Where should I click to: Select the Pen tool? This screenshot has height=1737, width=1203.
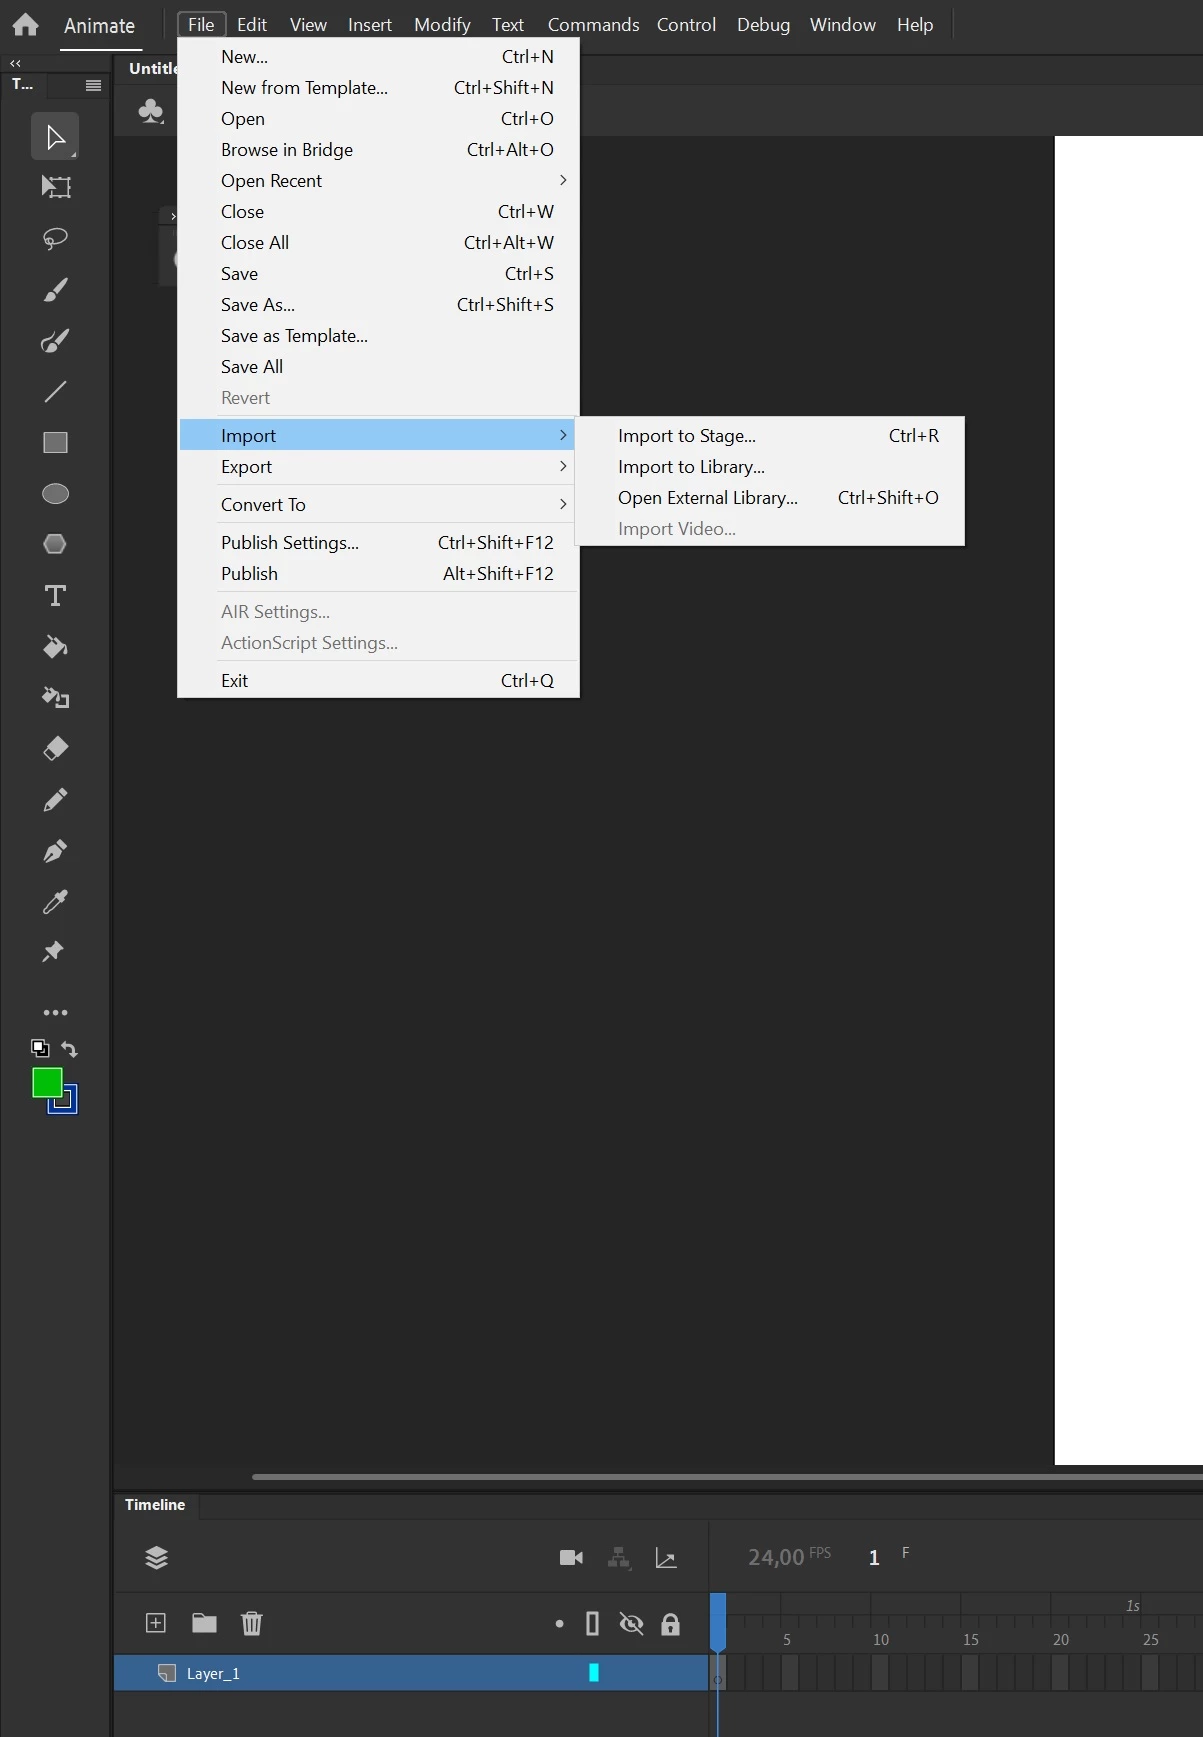pos(55,851)
